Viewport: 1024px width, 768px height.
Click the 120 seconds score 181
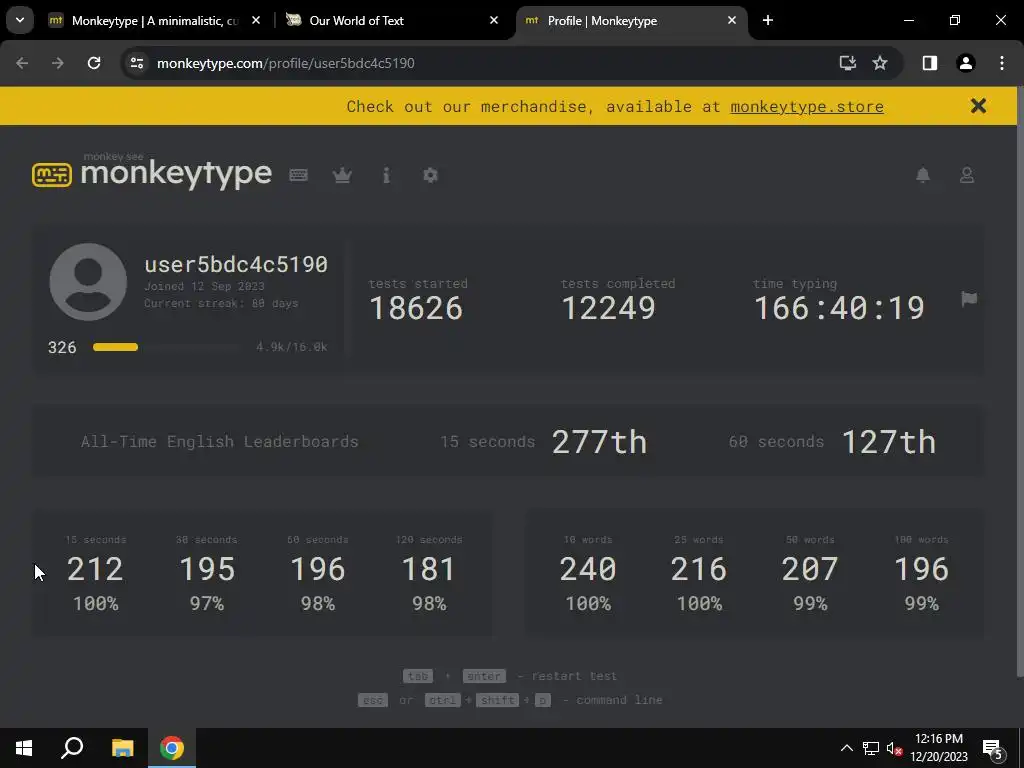coord(428,569)
